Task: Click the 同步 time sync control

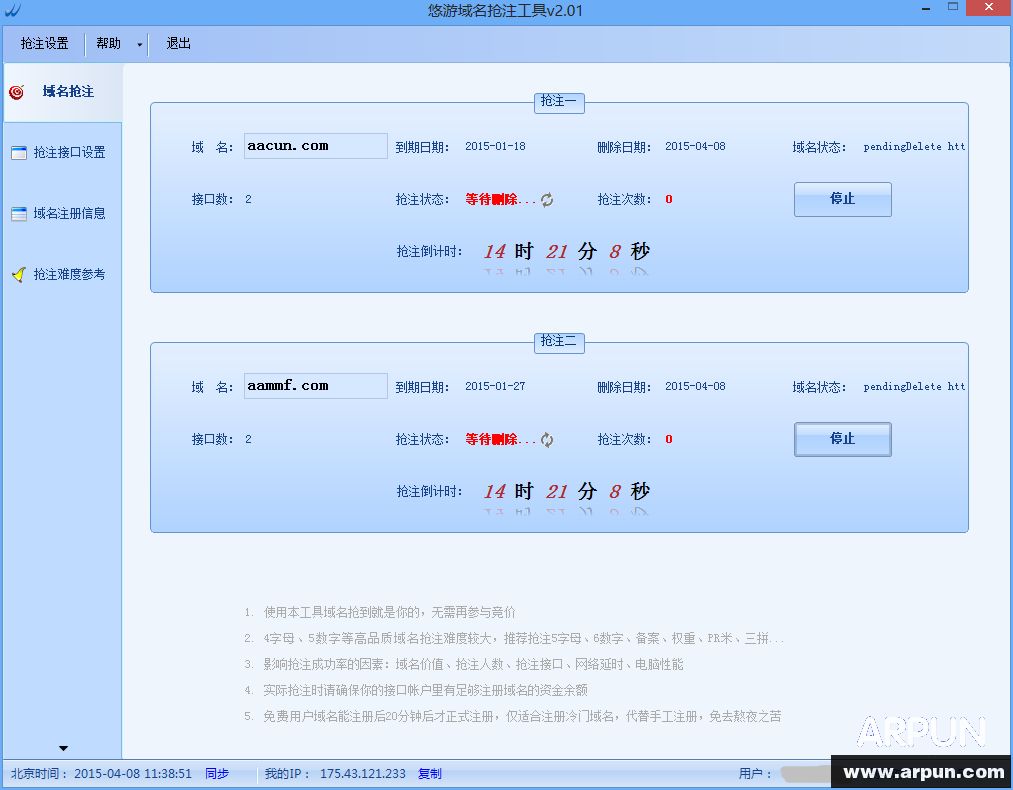Action: (216, 773)
